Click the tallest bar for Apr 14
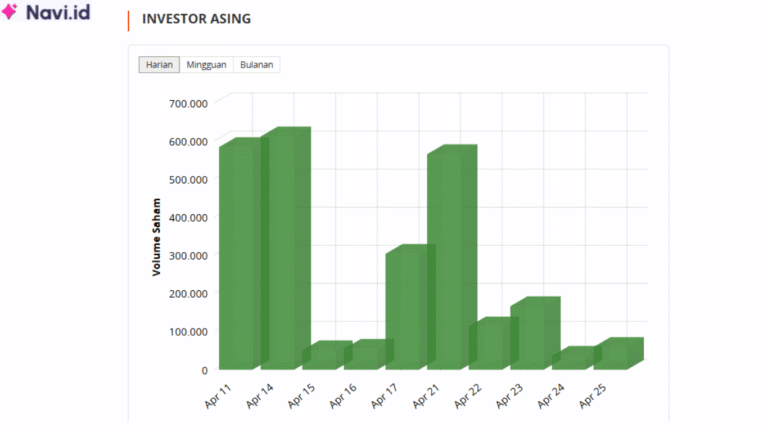This screenshot has height=432, width=768. tap(285, 250)
